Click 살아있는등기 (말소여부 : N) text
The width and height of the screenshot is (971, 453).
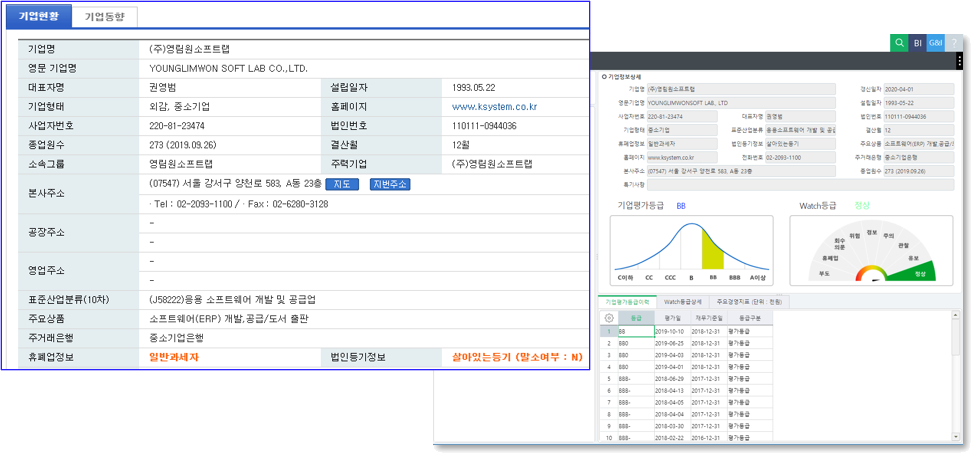point(517,357)
